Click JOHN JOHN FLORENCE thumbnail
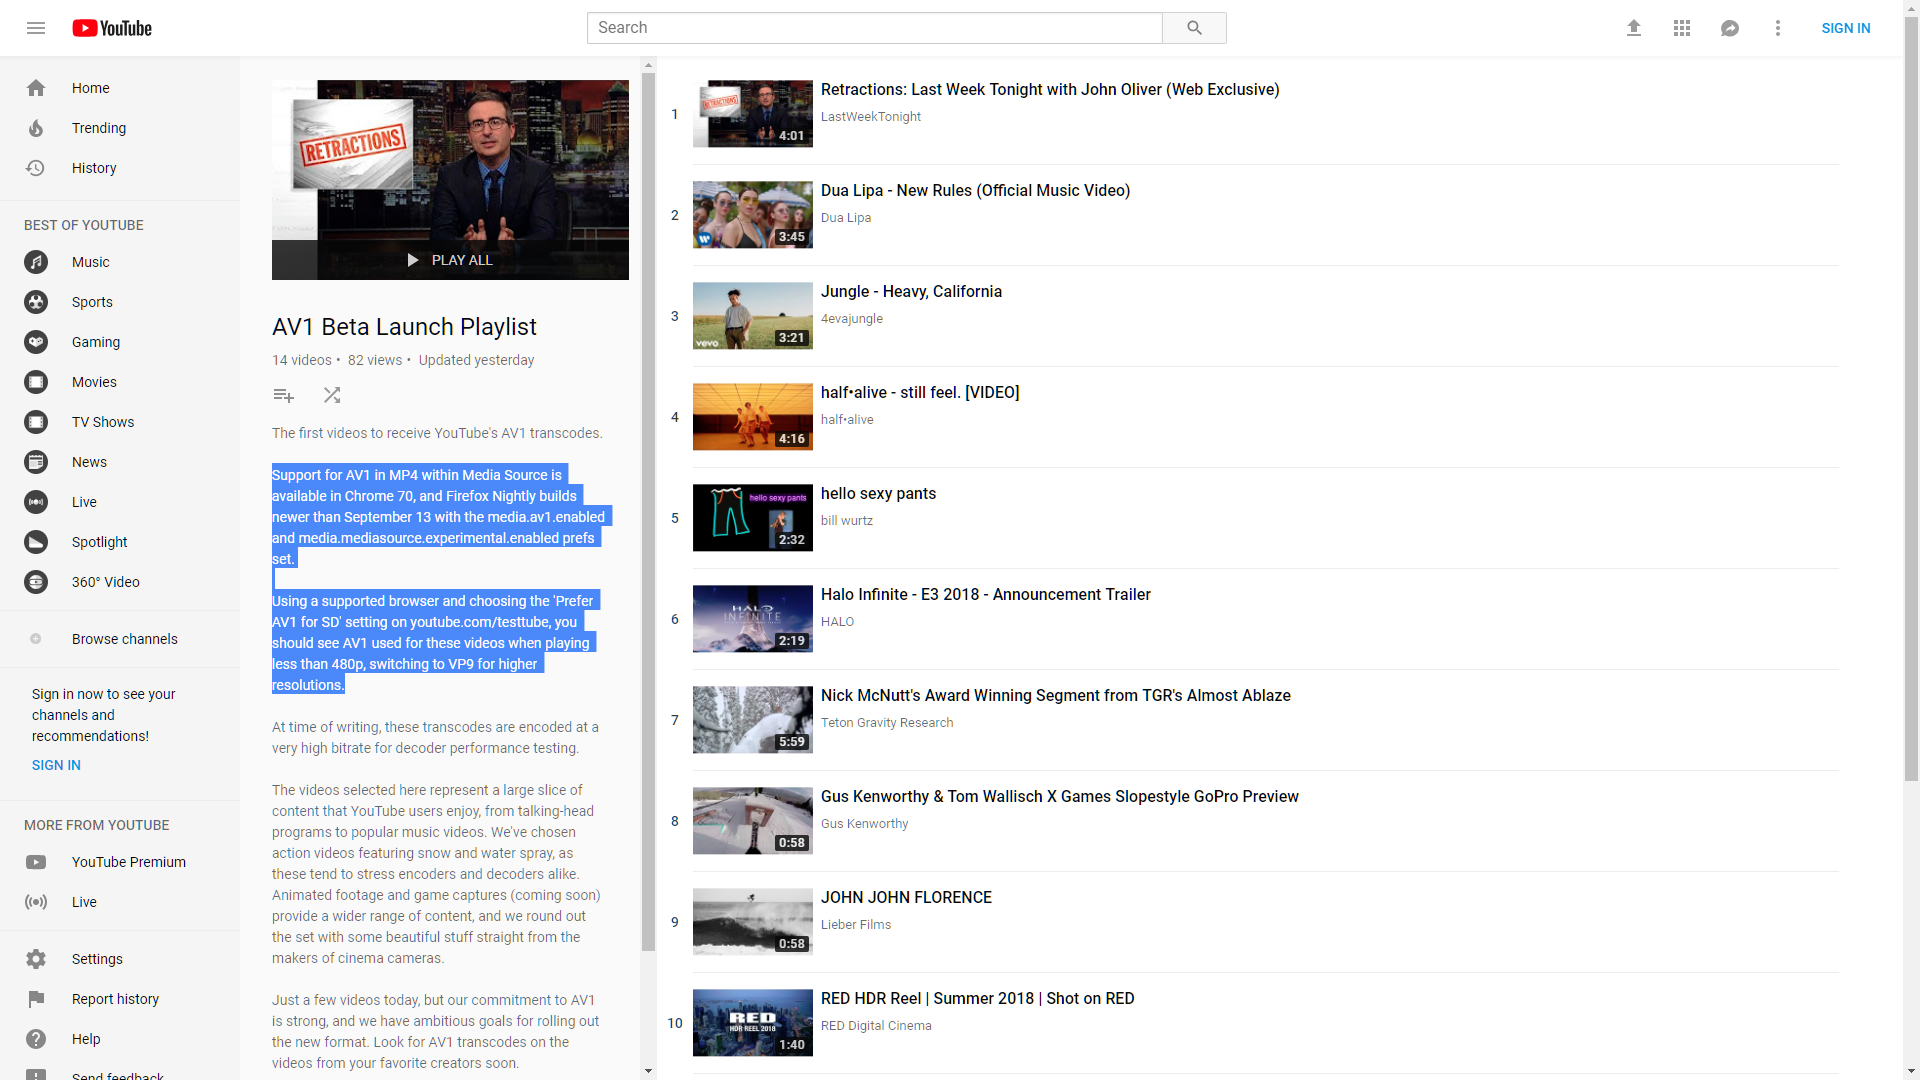The width and height of the screenshot is (1920, 1080). tap(753, 922)
